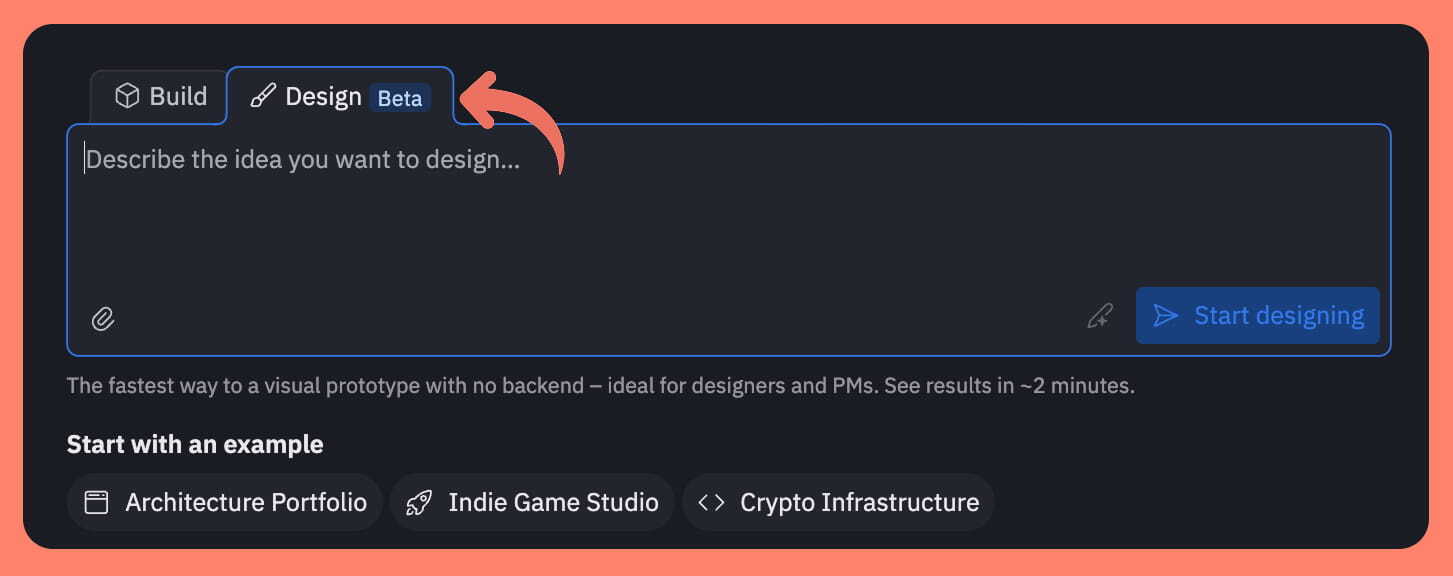This screenshot has height=576, width=1453.
Task: Click the Beta badge label
Action: (x=400, y=98)
